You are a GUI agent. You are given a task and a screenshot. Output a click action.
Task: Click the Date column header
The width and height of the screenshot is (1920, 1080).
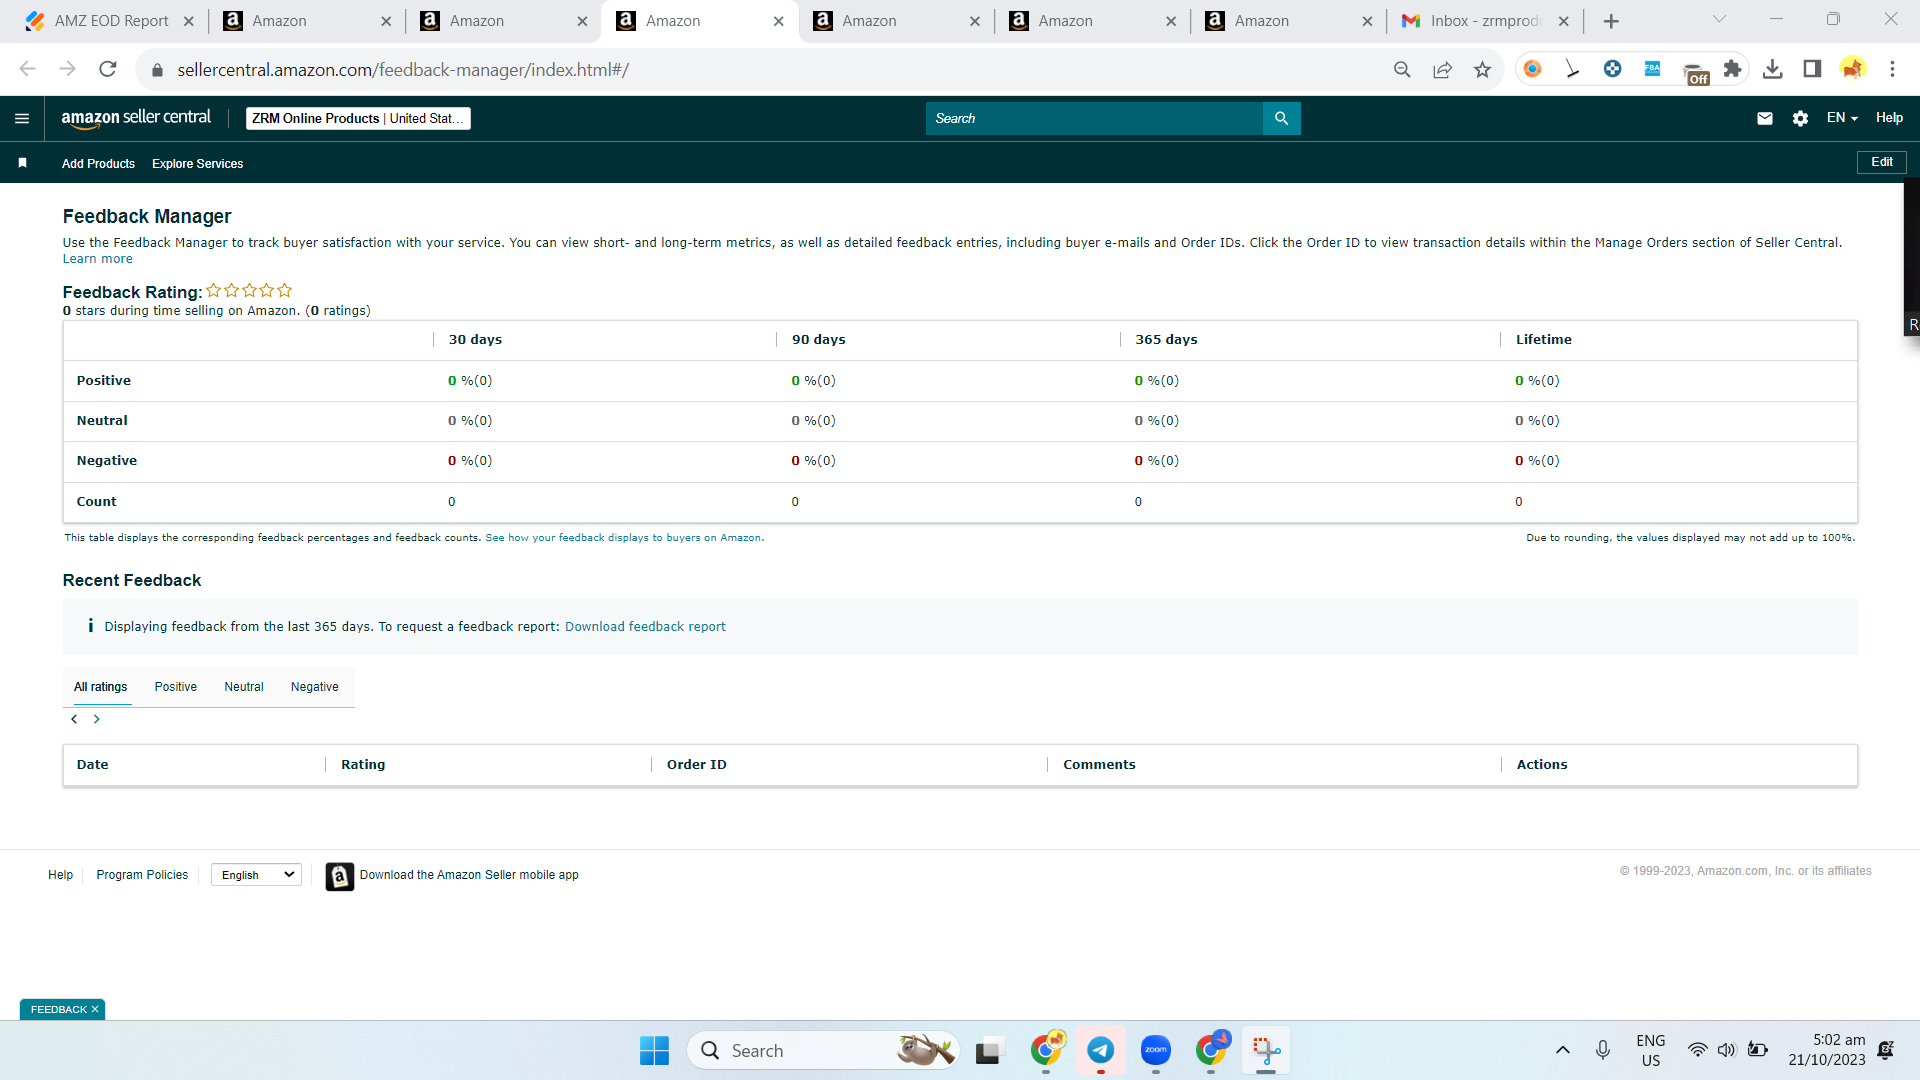(92, 765)
